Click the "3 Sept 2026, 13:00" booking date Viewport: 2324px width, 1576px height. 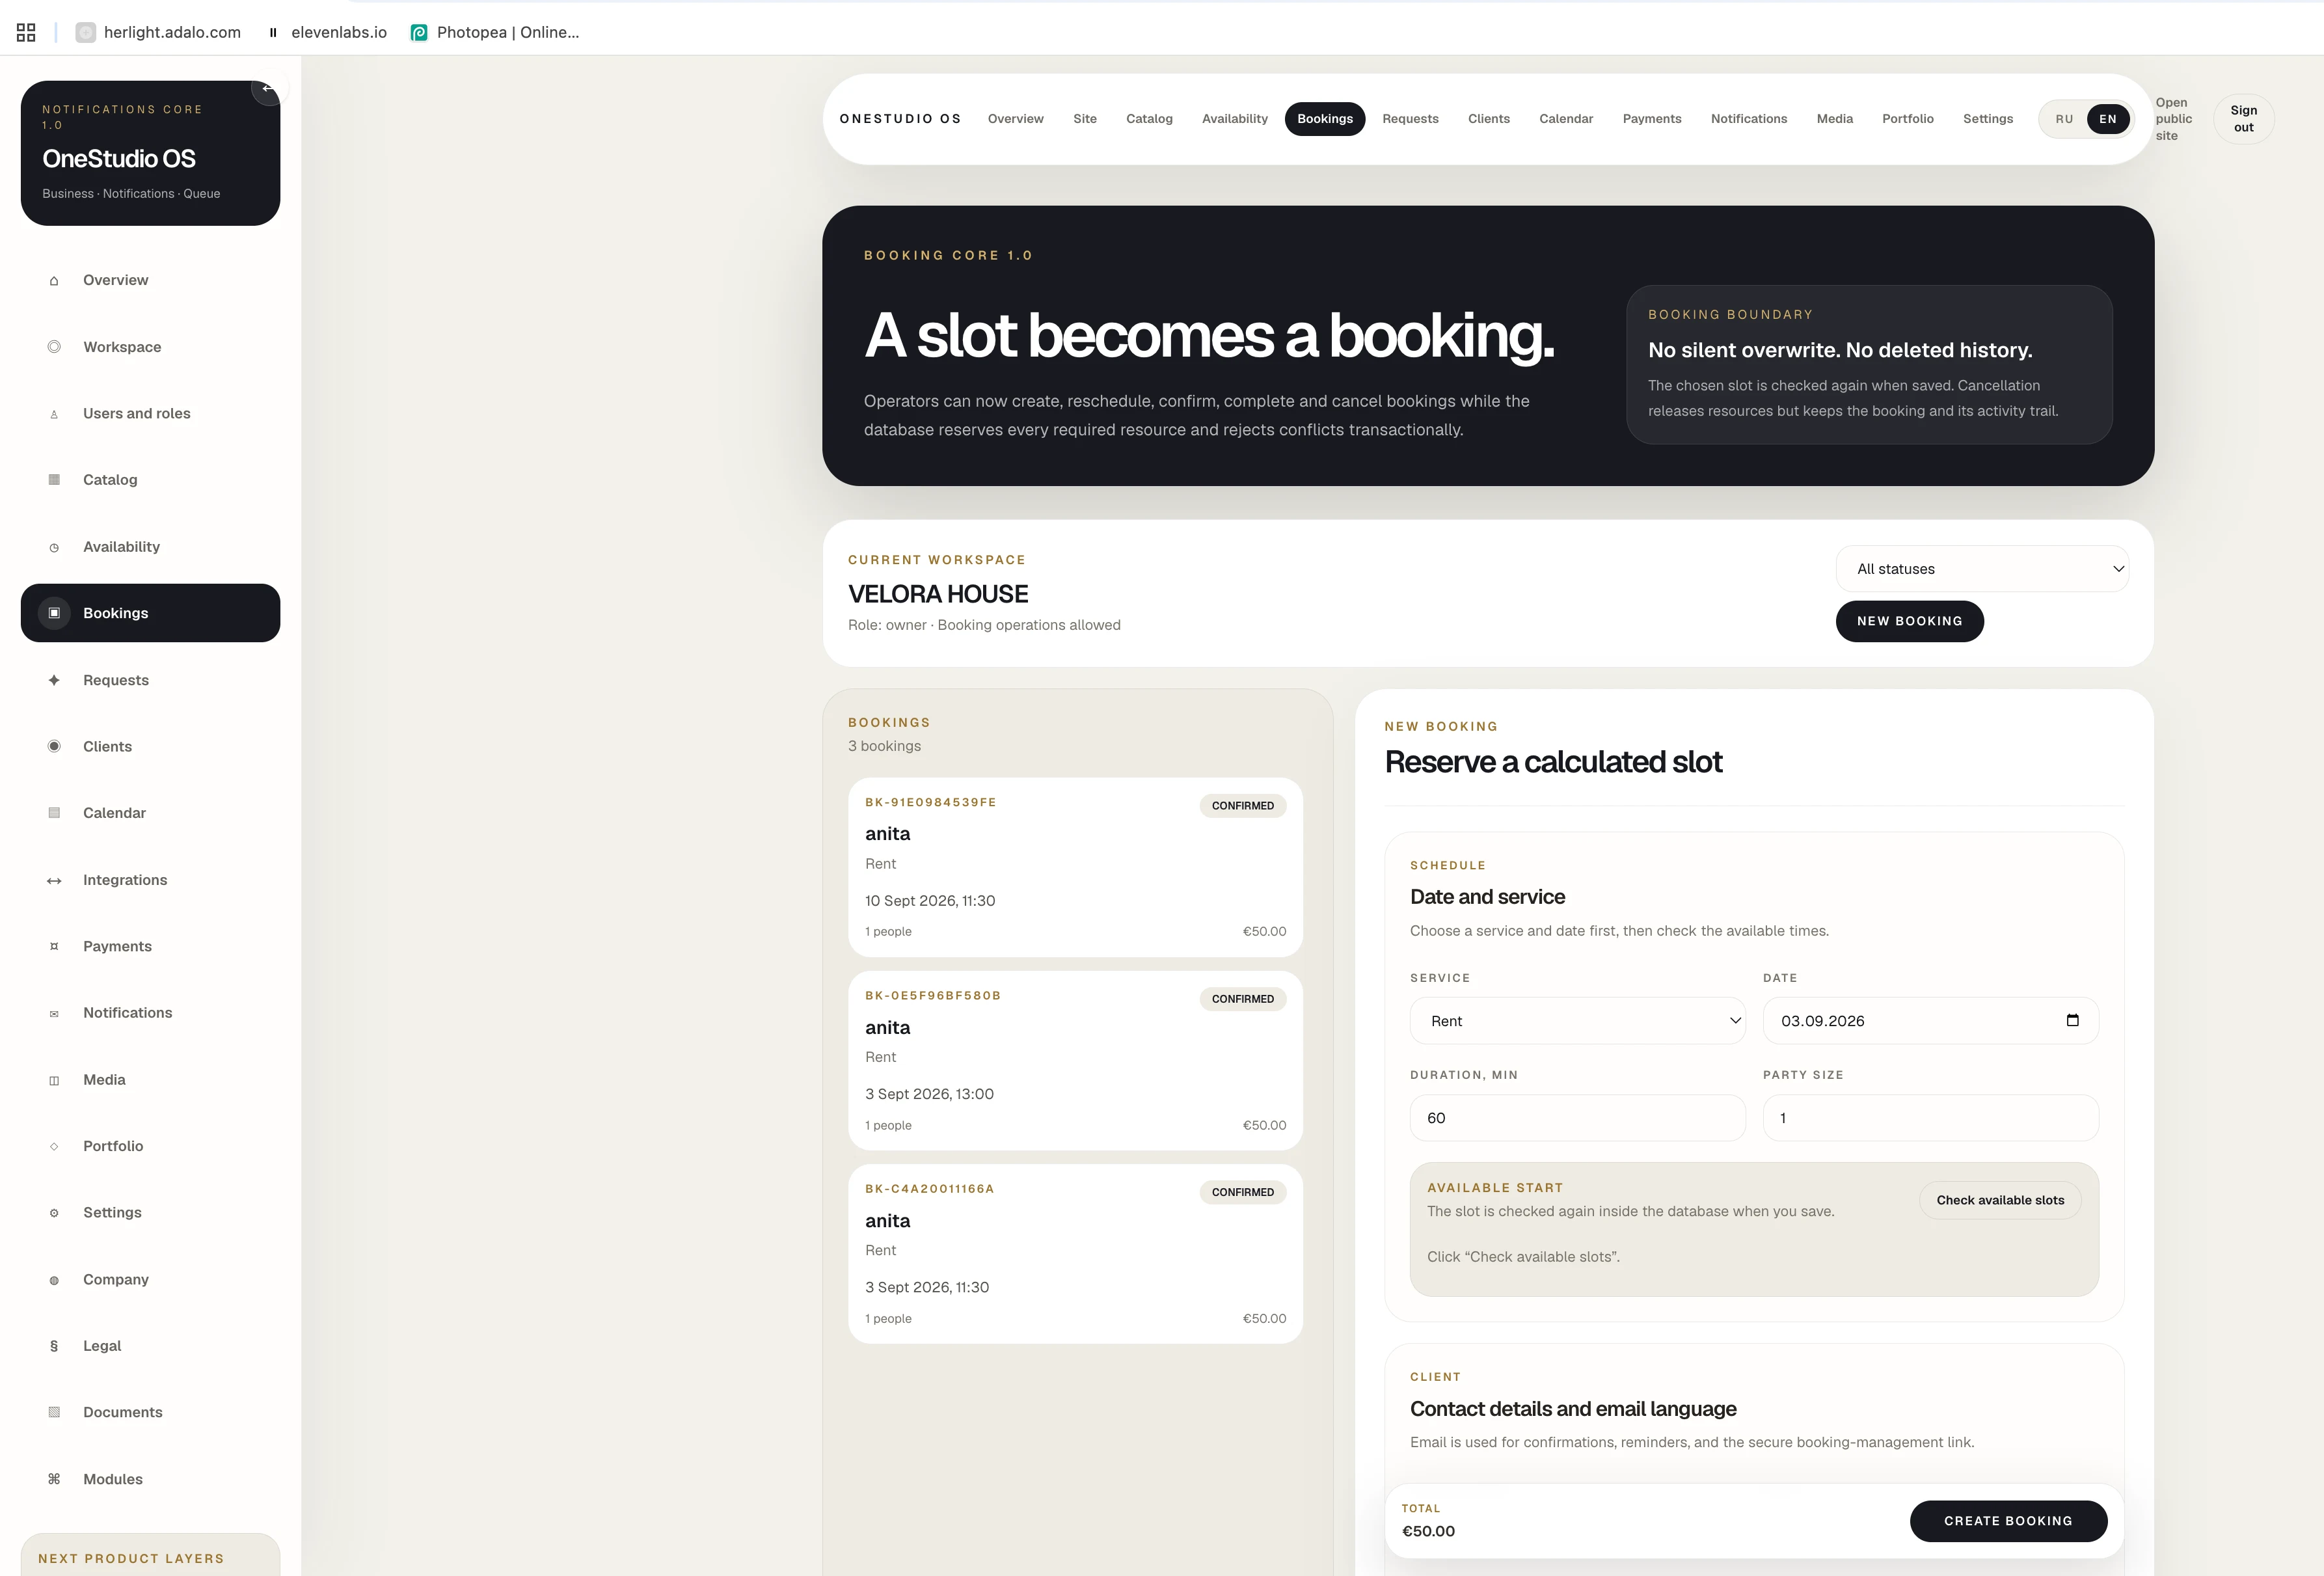point(929,1094)
